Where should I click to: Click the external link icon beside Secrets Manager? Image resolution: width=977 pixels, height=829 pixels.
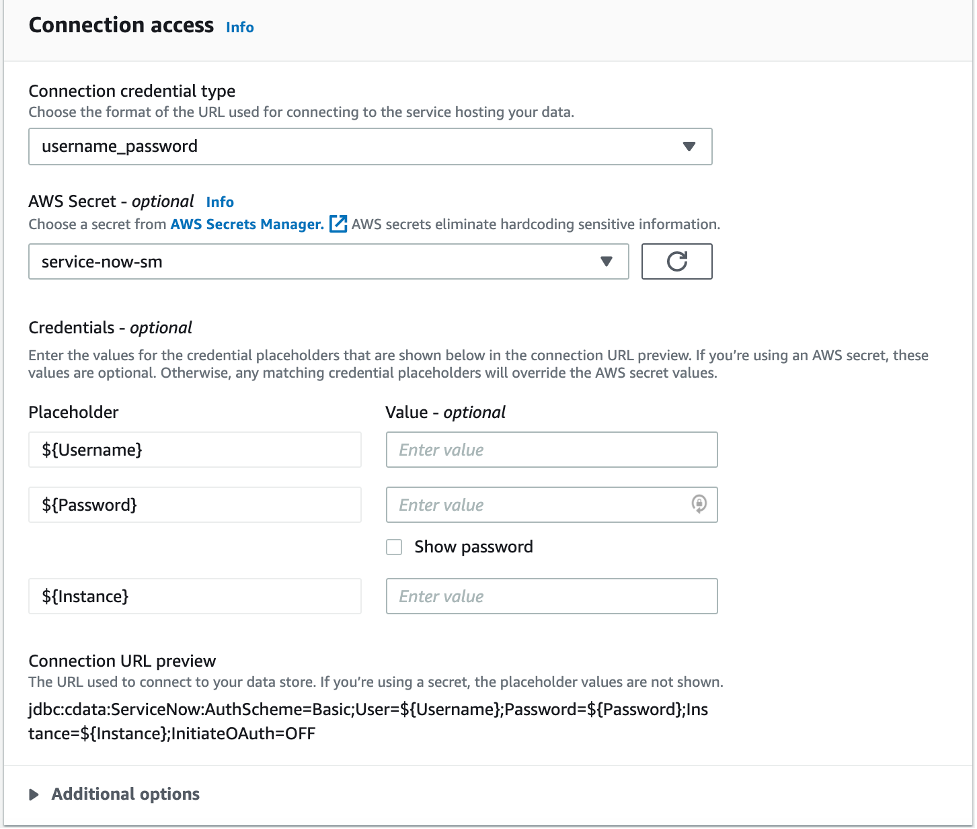coord(338,224)
